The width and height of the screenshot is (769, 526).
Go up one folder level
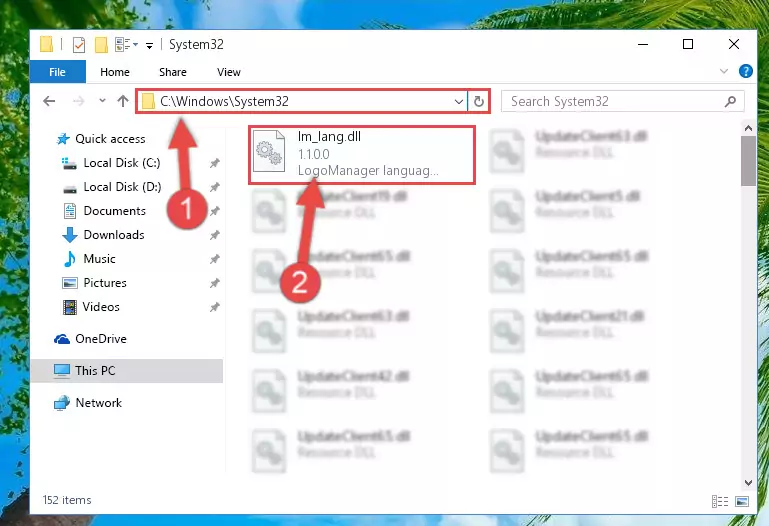[x=123, y=101]
